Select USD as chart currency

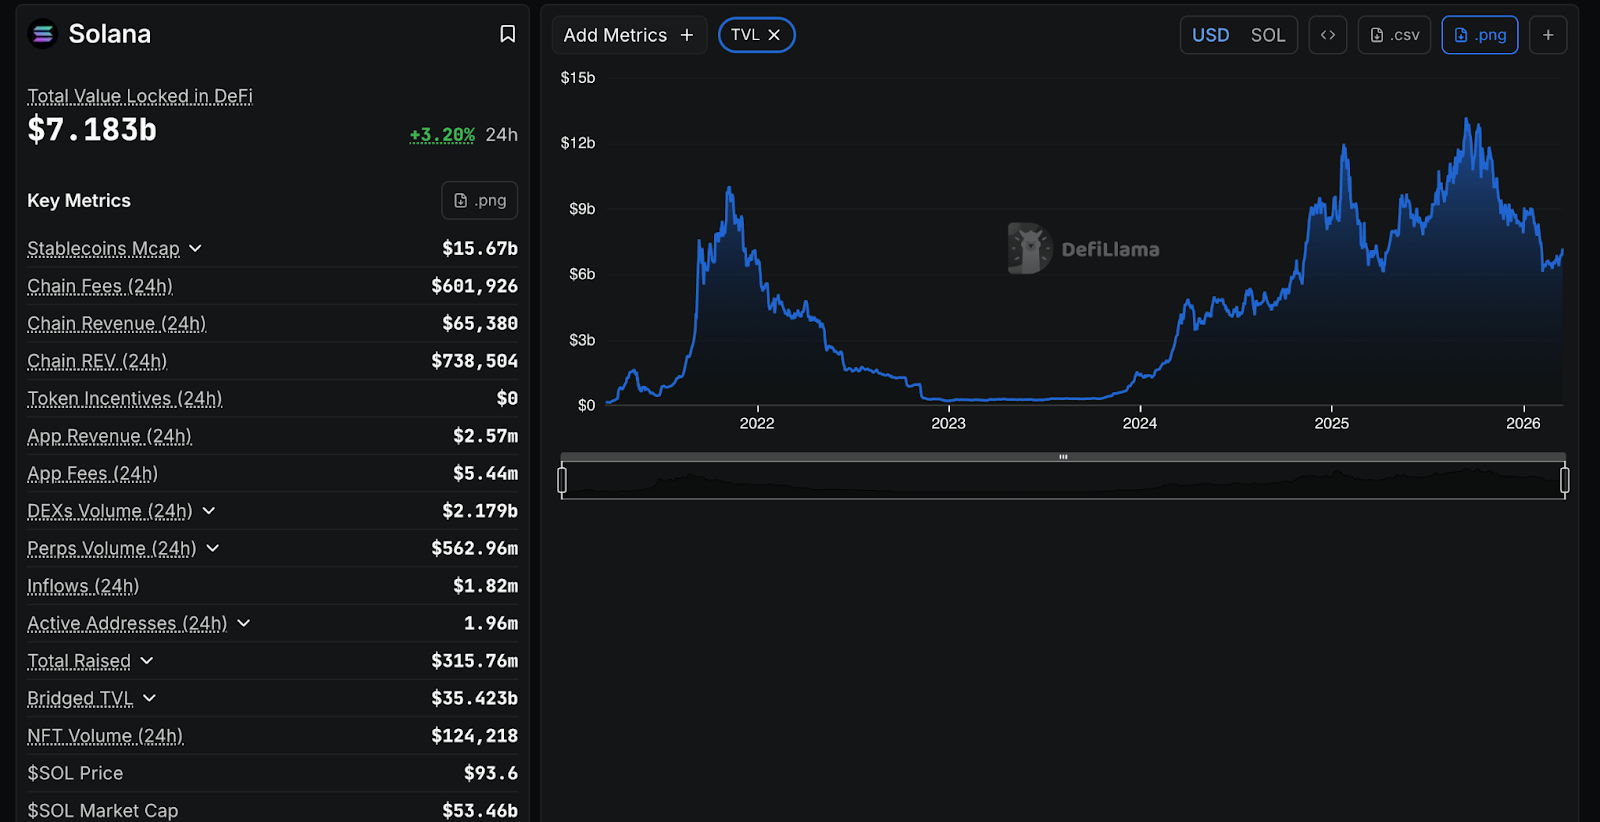(1210, 35)
